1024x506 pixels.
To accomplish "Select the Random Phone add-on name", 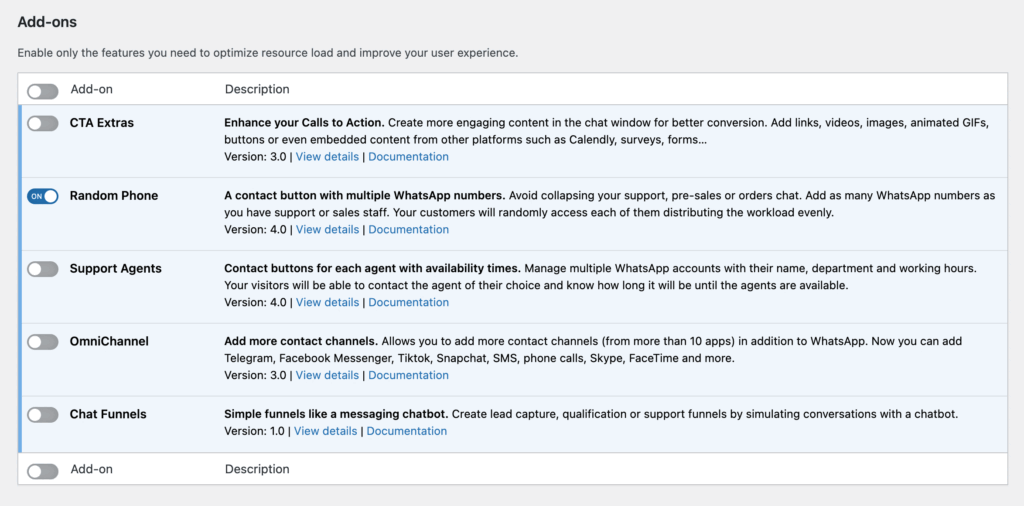I will click(113, 196).
